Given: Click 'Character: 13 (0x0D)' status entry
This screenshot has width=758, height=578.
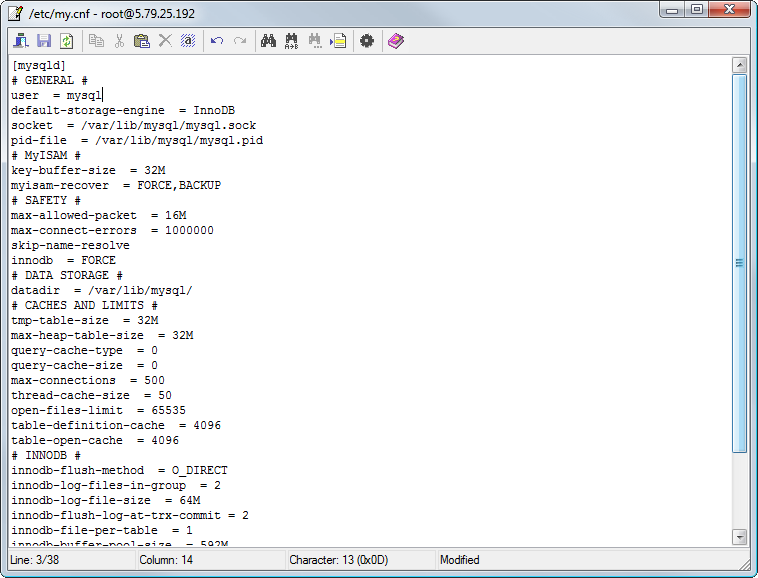Looking at the screenshot, I should pos(338,560).
